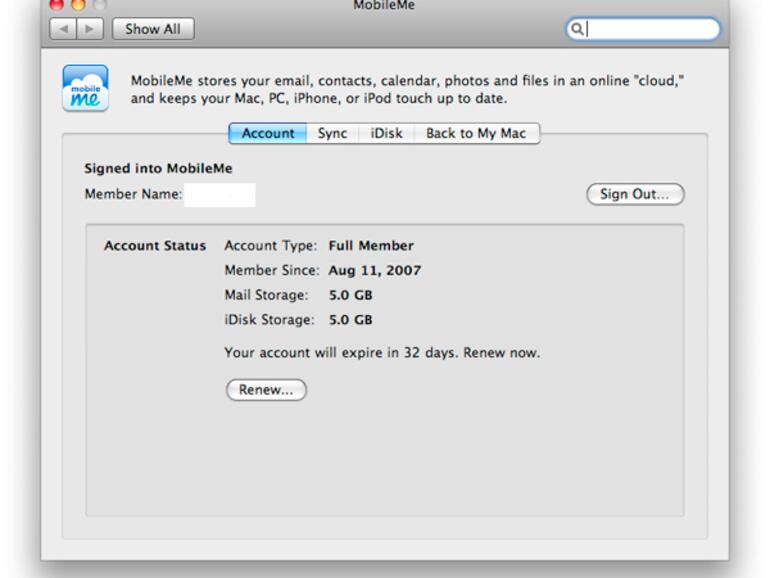Go back with the left arrow button
Screen dimensions: 770x578
click(x=63, y=29)
